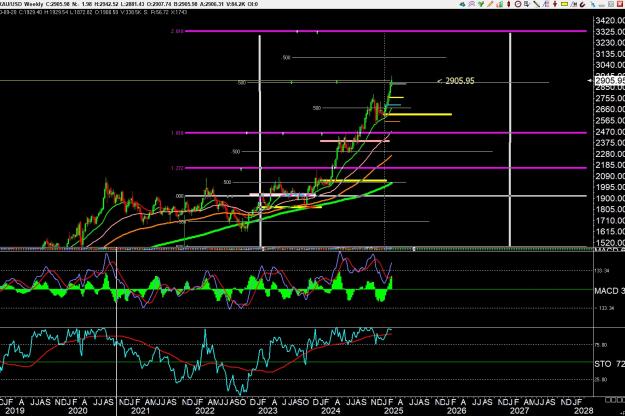Click the 2023 year label on time axis
This screenshot has height=416, width=625.
(267, 411)
